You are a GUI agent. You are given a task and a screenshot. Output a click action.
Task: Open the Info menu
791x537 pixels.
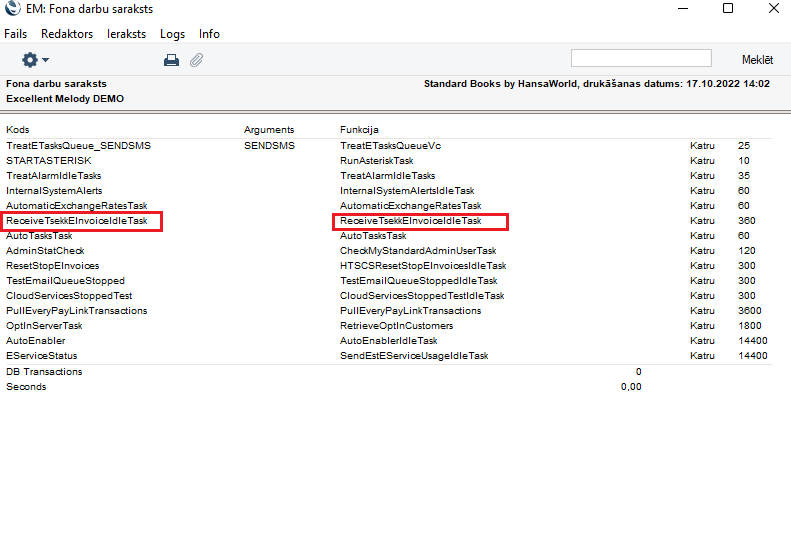(x=209, y=34)
